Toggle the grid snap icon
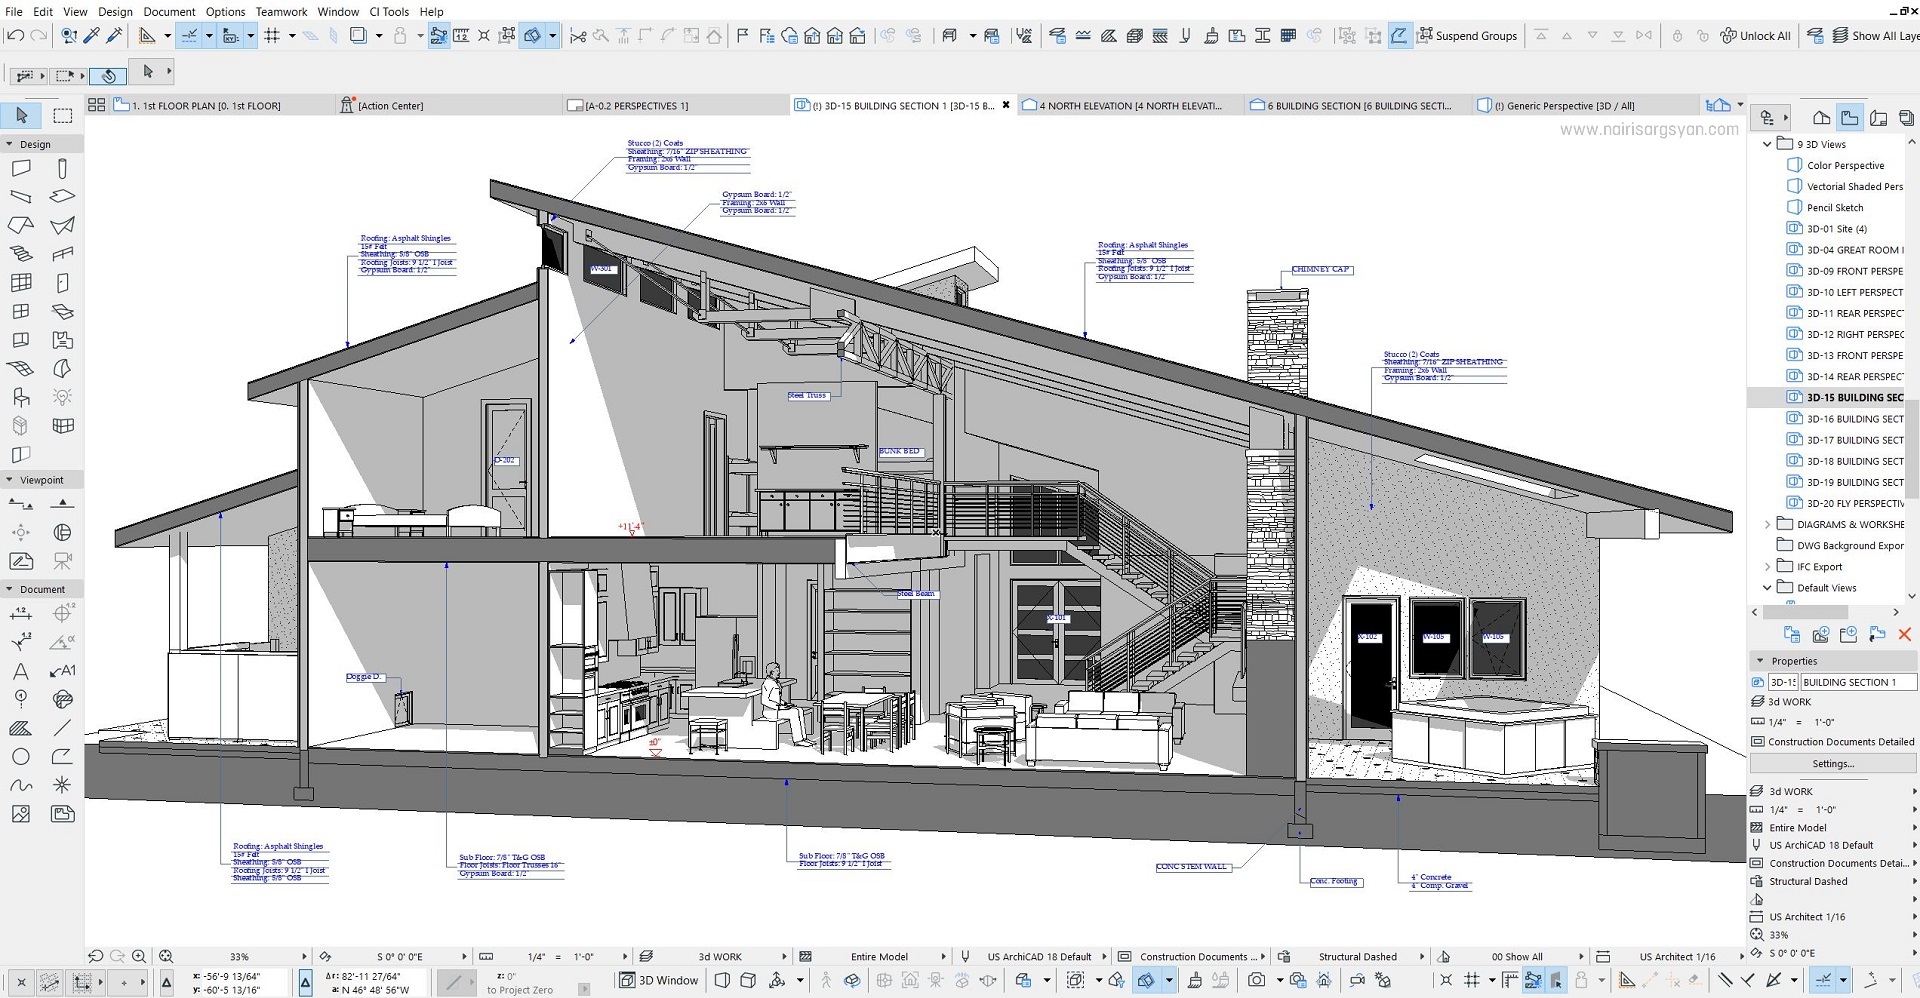 272,36
